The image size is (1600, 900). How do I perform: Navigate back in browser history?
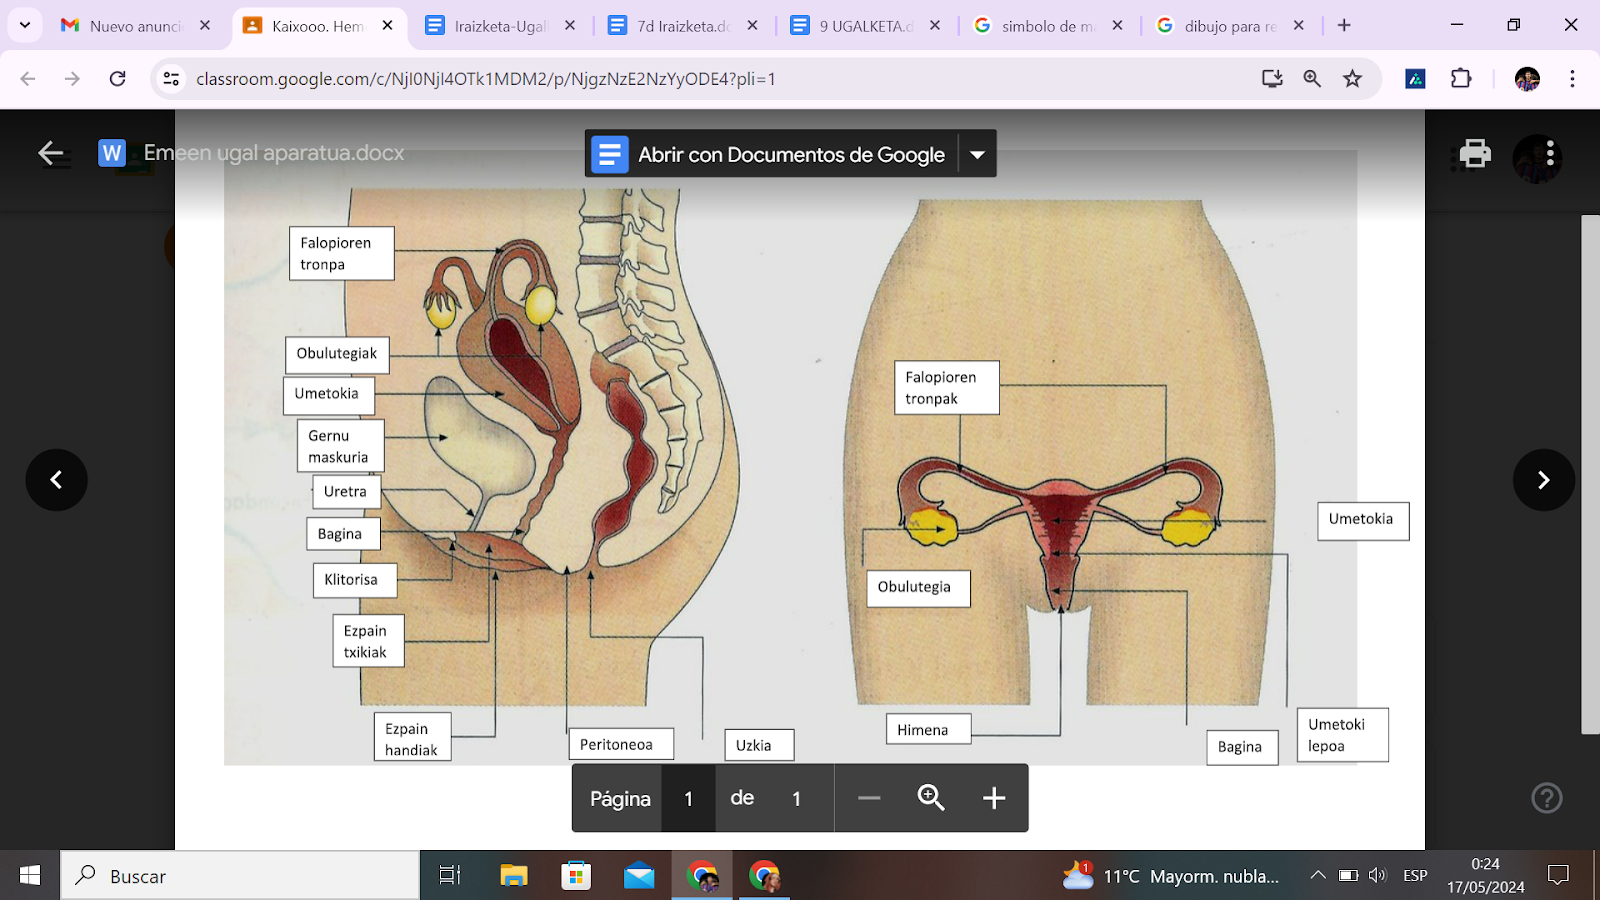[28, 79]
